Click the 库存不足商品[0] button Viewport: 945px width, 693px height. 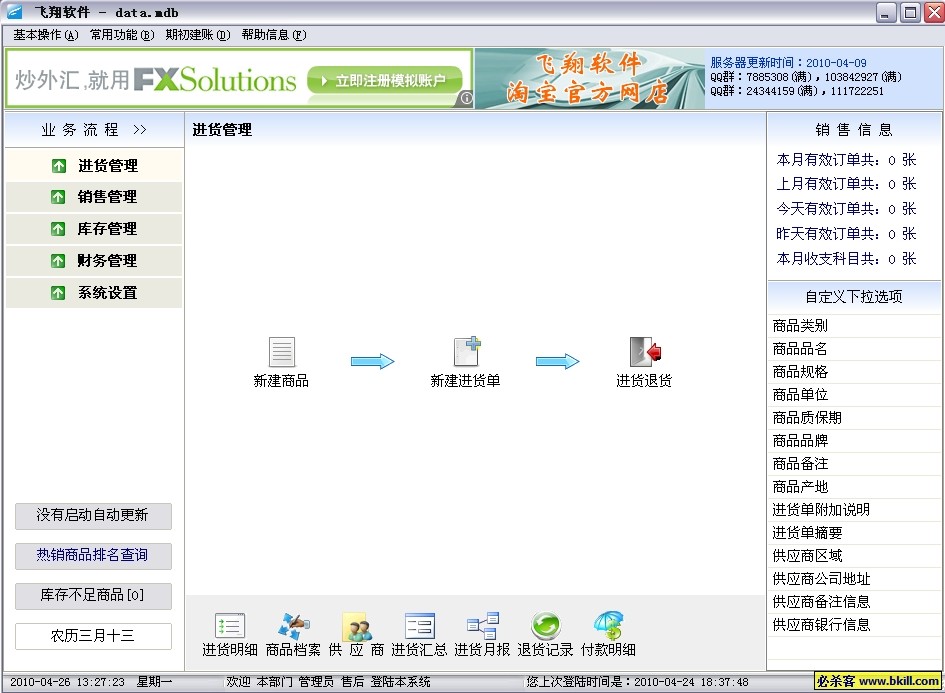93,596
